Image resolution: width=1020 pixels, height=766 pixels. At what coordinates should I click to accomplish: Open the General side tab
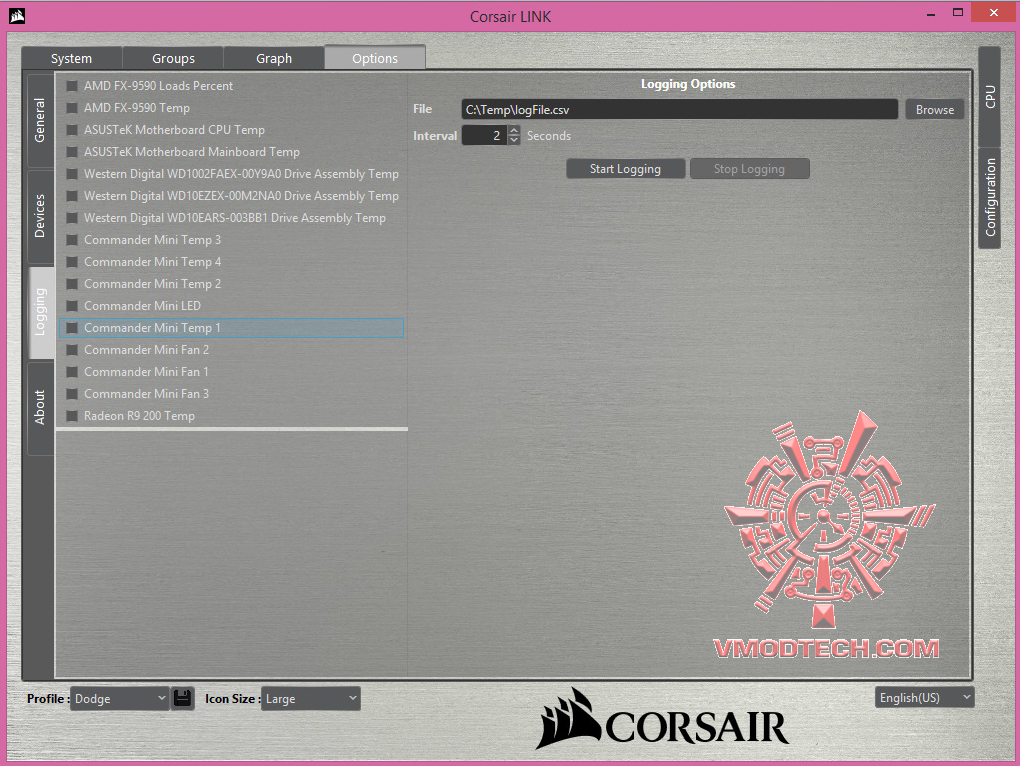(x=40, y=120)
